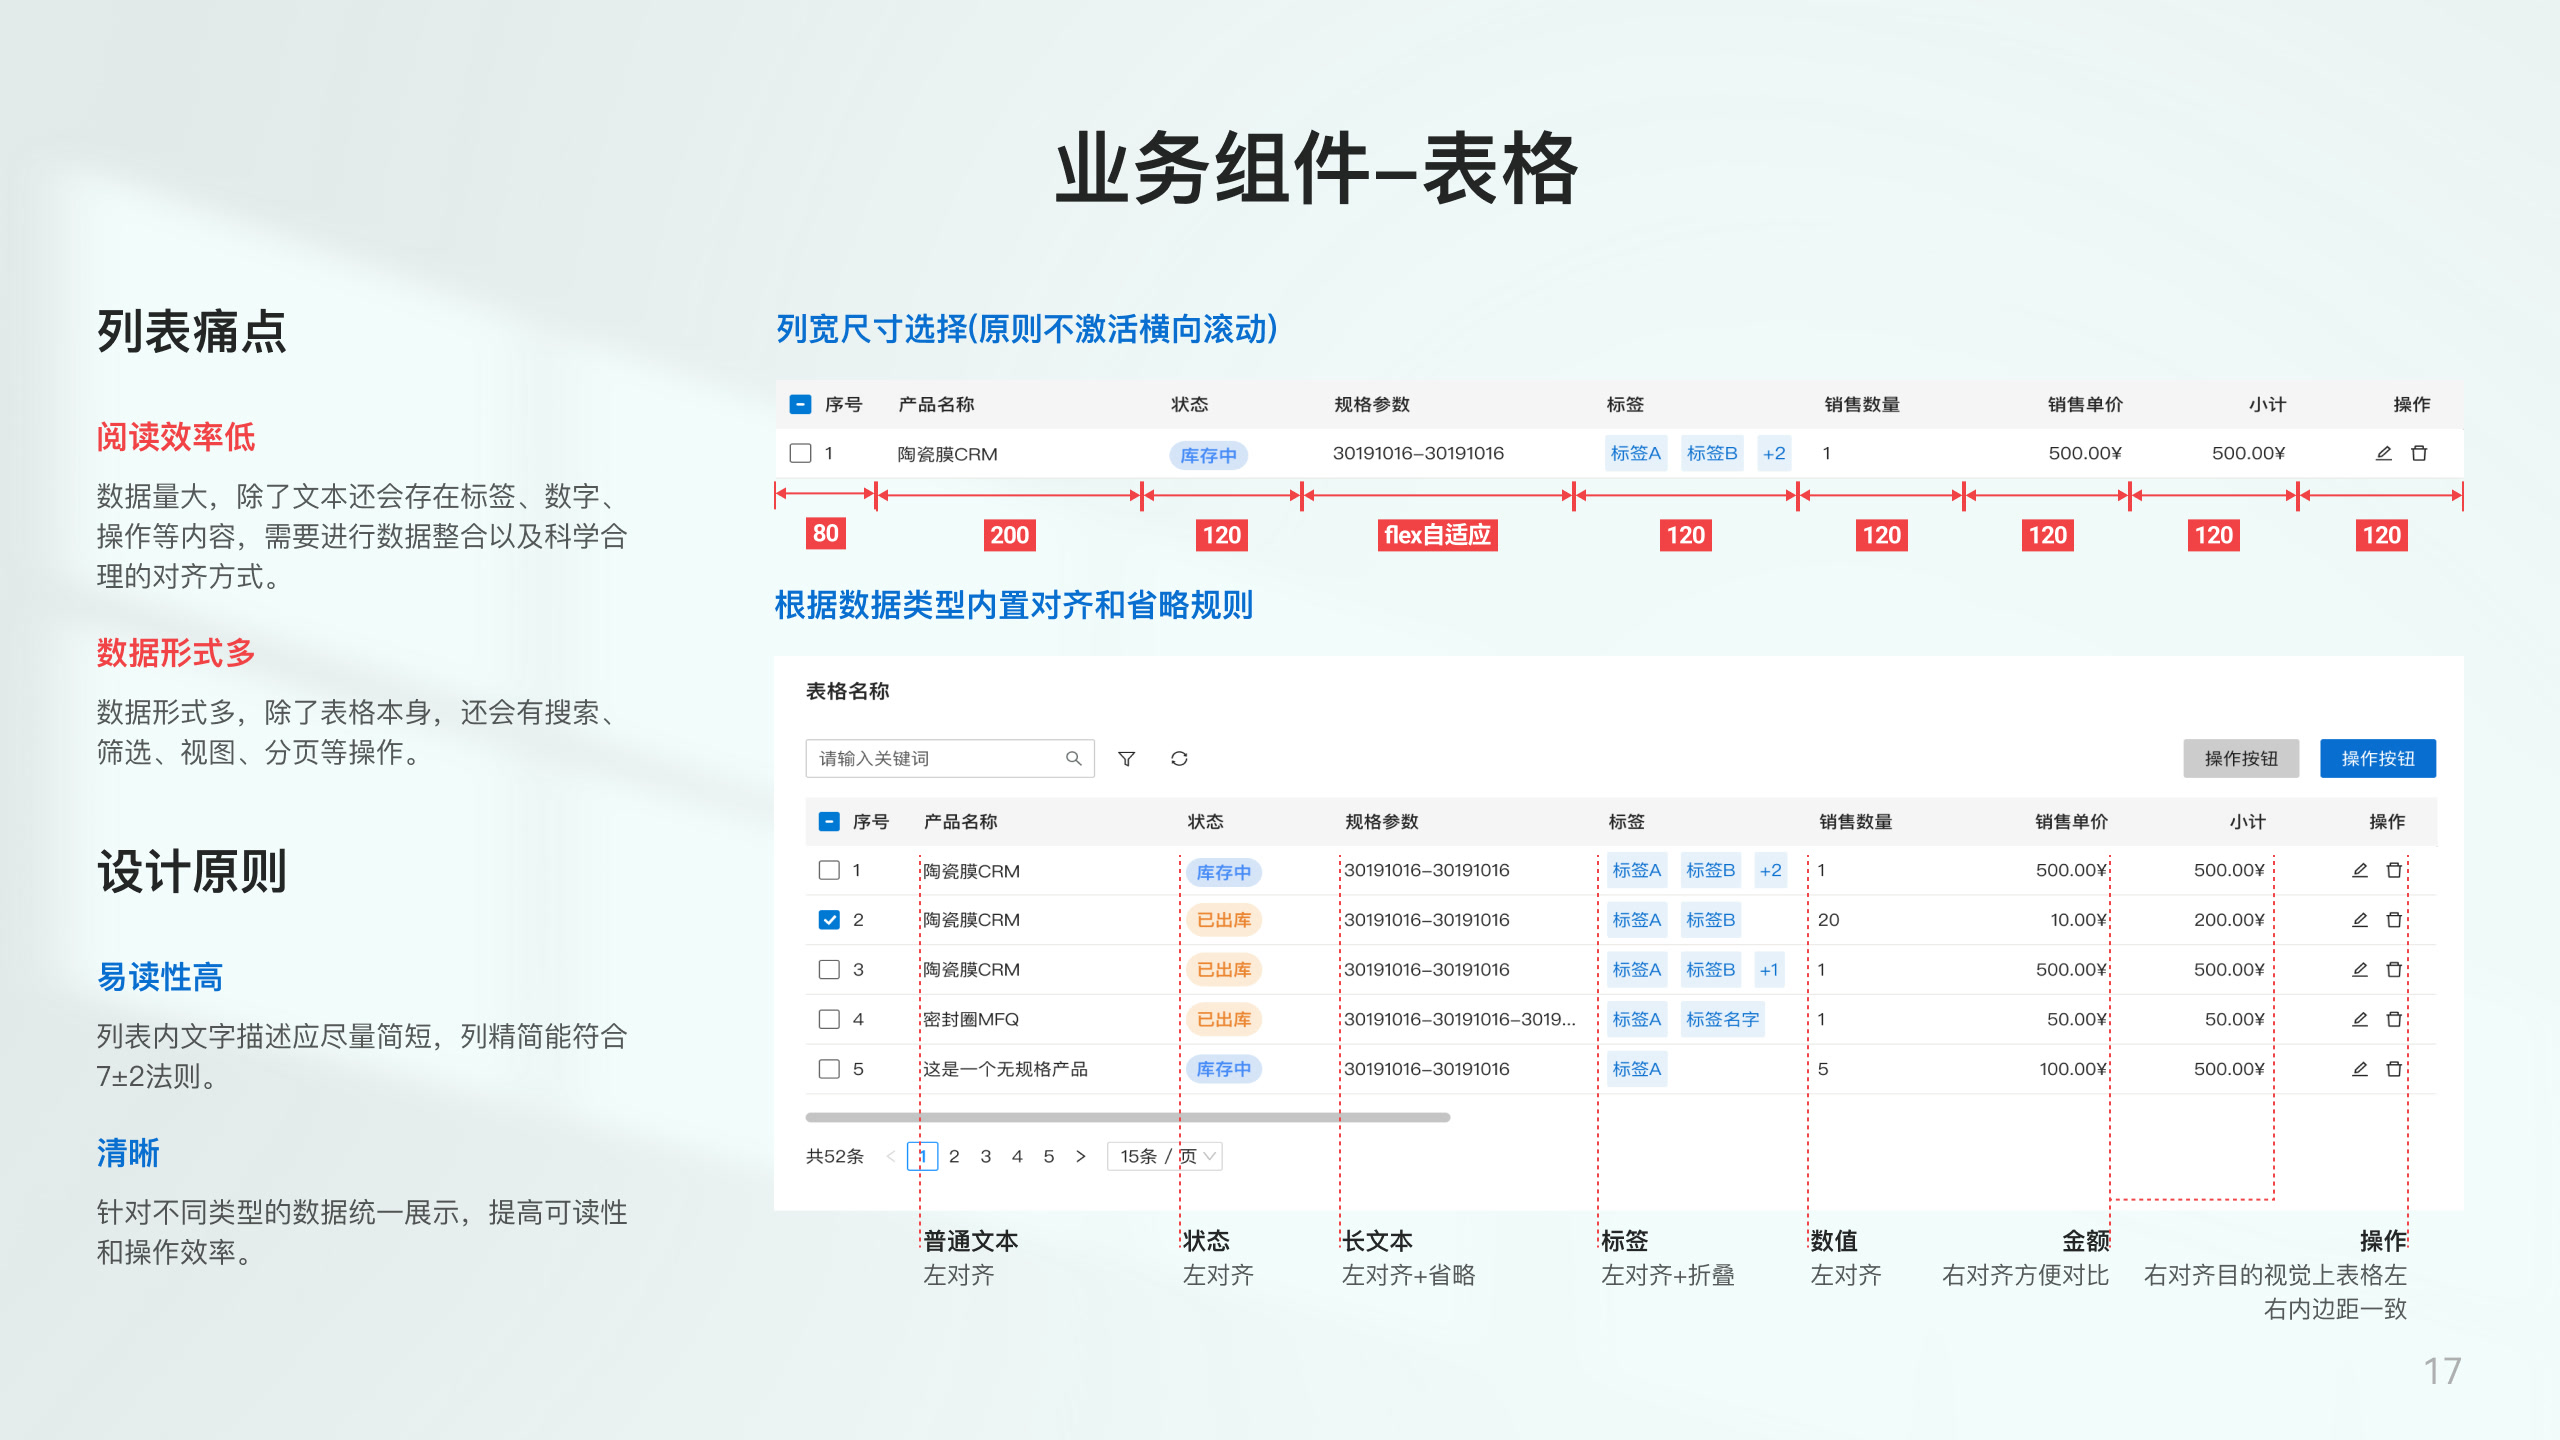Edit row 3 with pencil icon
The height and width of the screenshot is (1440, 2560).
tap(2360, 969)
